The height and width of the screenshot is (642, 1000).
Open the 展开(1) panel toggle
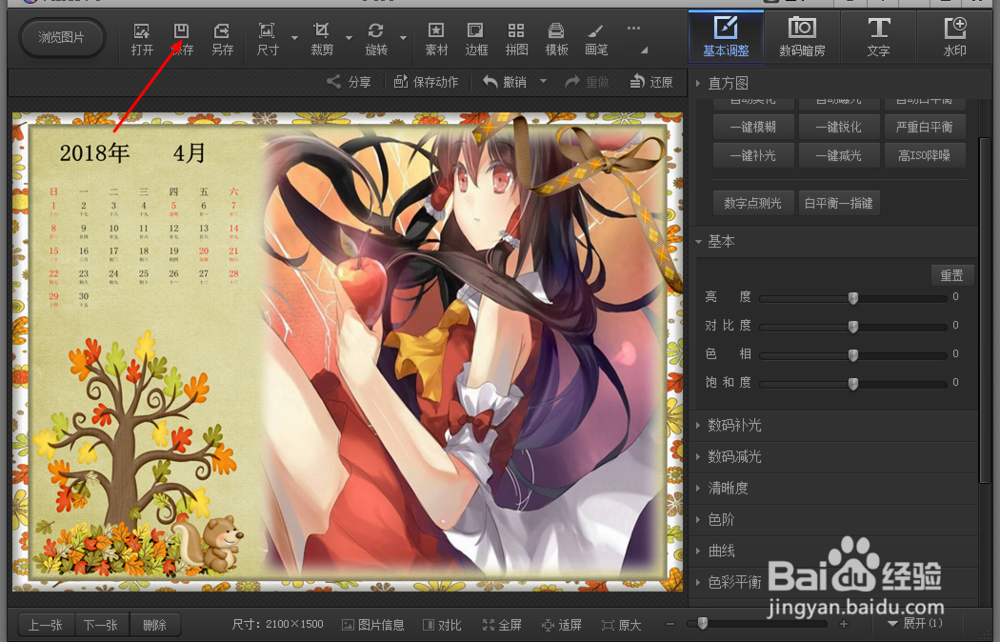pyautogui.click(x=915, y=624)
